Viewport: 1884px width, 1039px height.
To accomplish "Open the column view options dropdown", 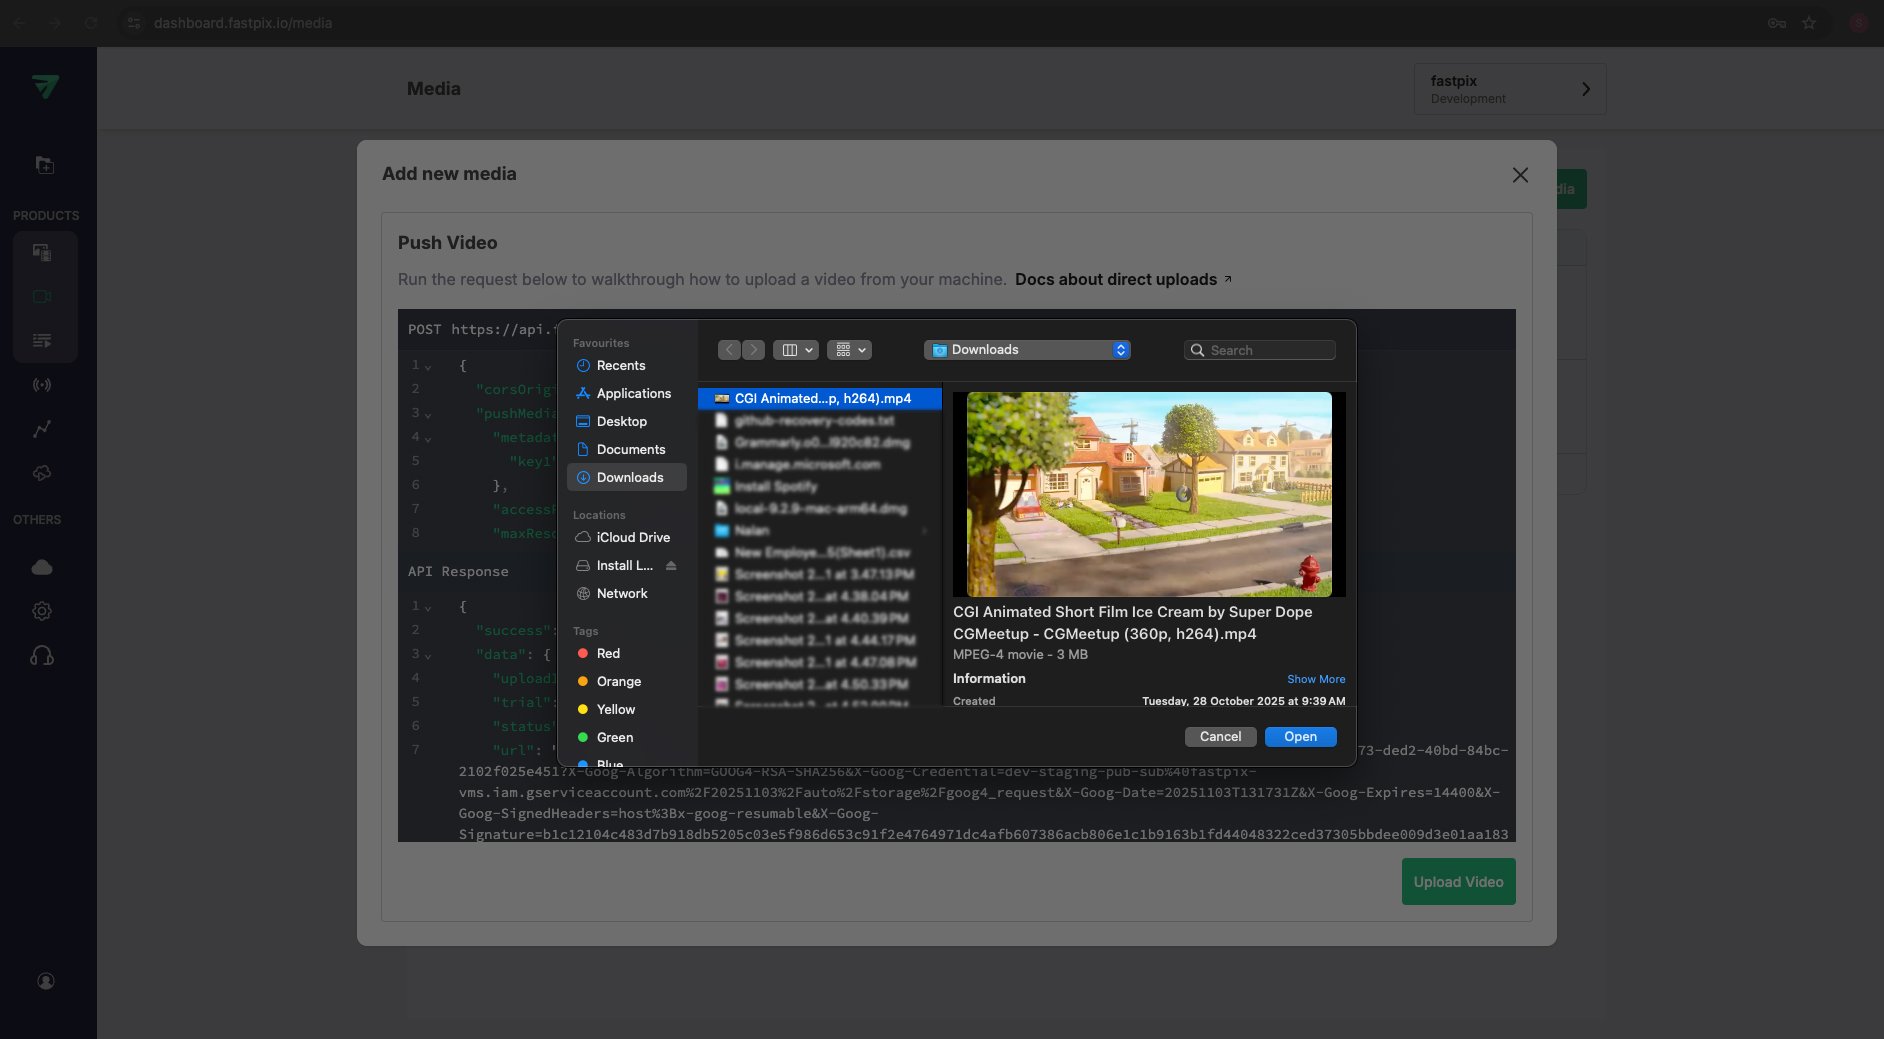I will (796, 350).
